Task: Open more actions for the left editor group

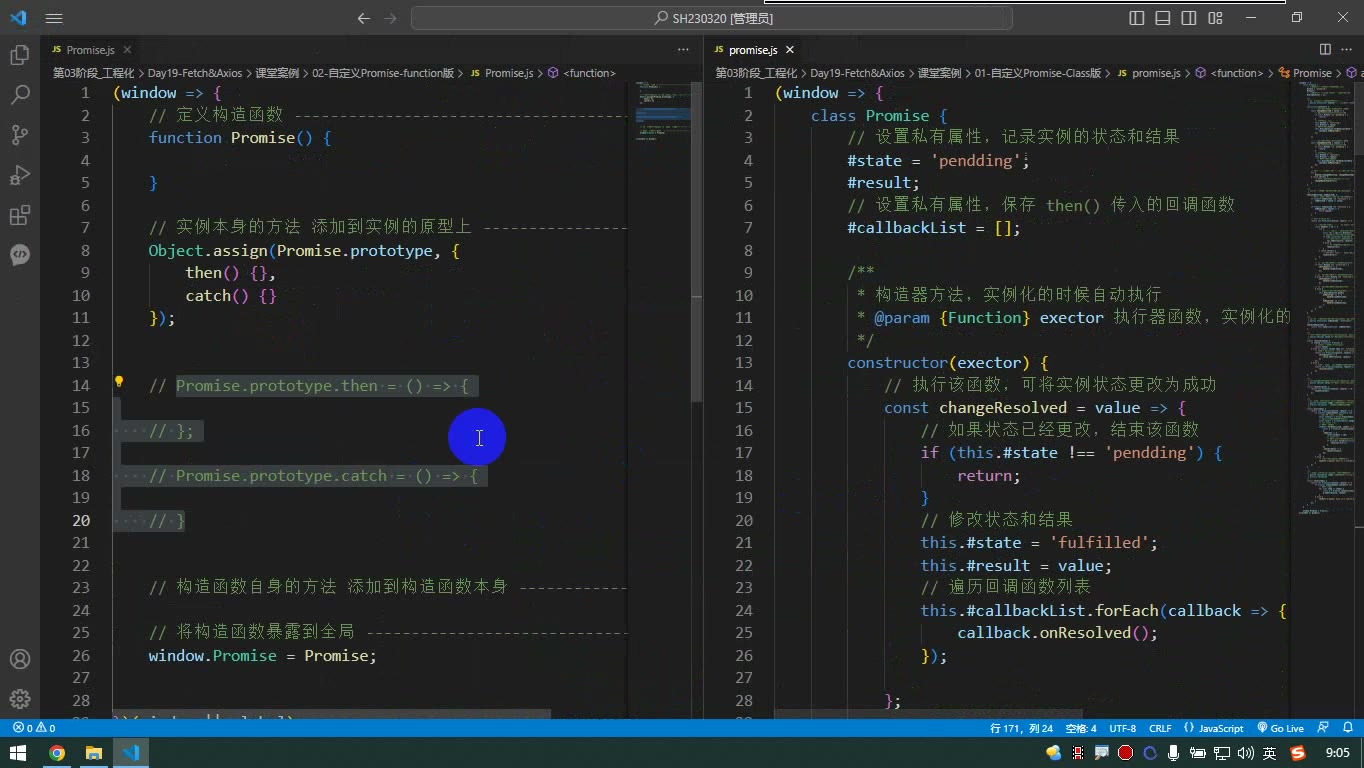Action: pos(683,50)
